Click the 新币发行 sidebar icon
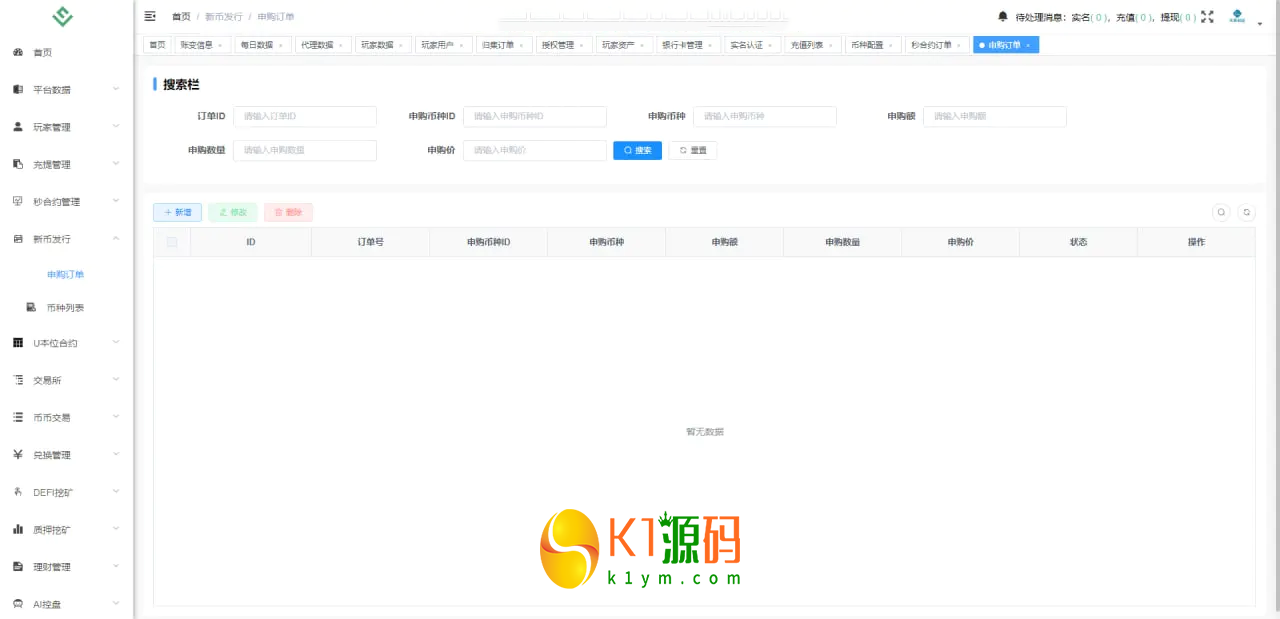The width and height of the screenshot is (1280, 619). coord(18,239)
